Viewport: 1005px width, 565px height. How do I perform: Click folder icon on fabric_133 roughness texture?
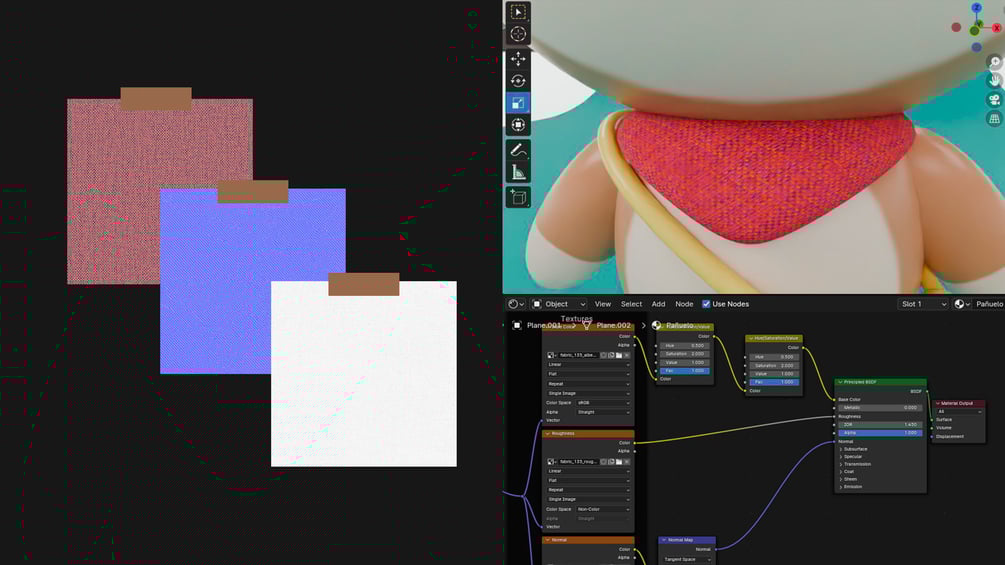click(x=619, y=461)
